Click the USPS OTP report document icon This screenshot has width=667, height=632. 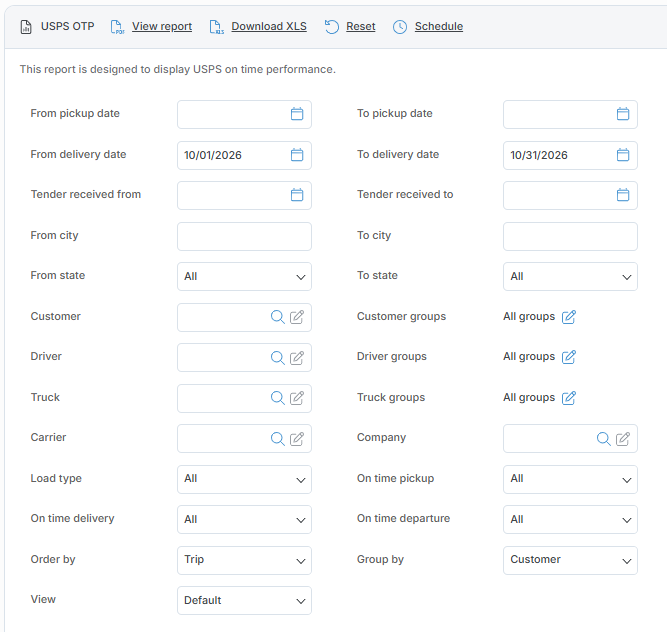pyautogui.click(x=26, y=27)
